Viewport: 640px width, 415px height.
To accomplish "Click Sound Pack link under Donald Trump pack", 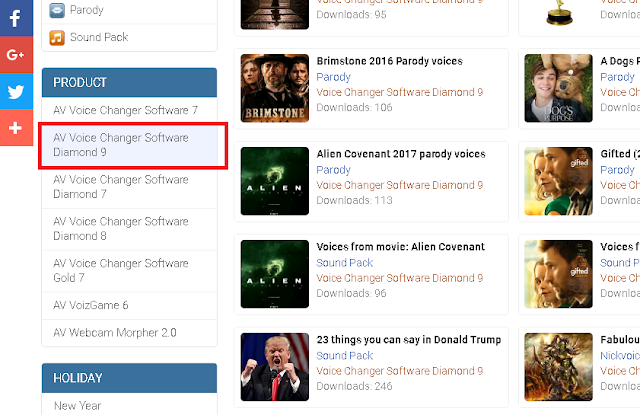I will point(344,356).
